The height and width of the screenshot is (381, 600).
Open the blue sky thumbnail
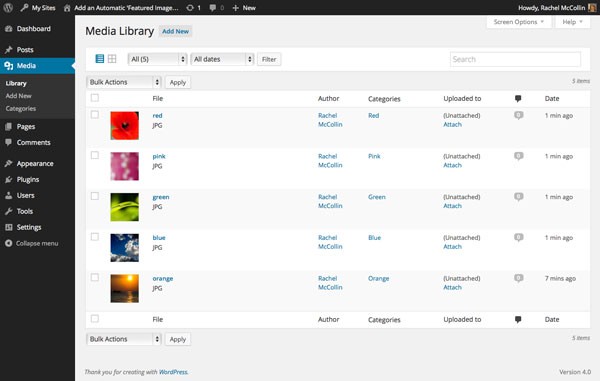coord(124,248)
